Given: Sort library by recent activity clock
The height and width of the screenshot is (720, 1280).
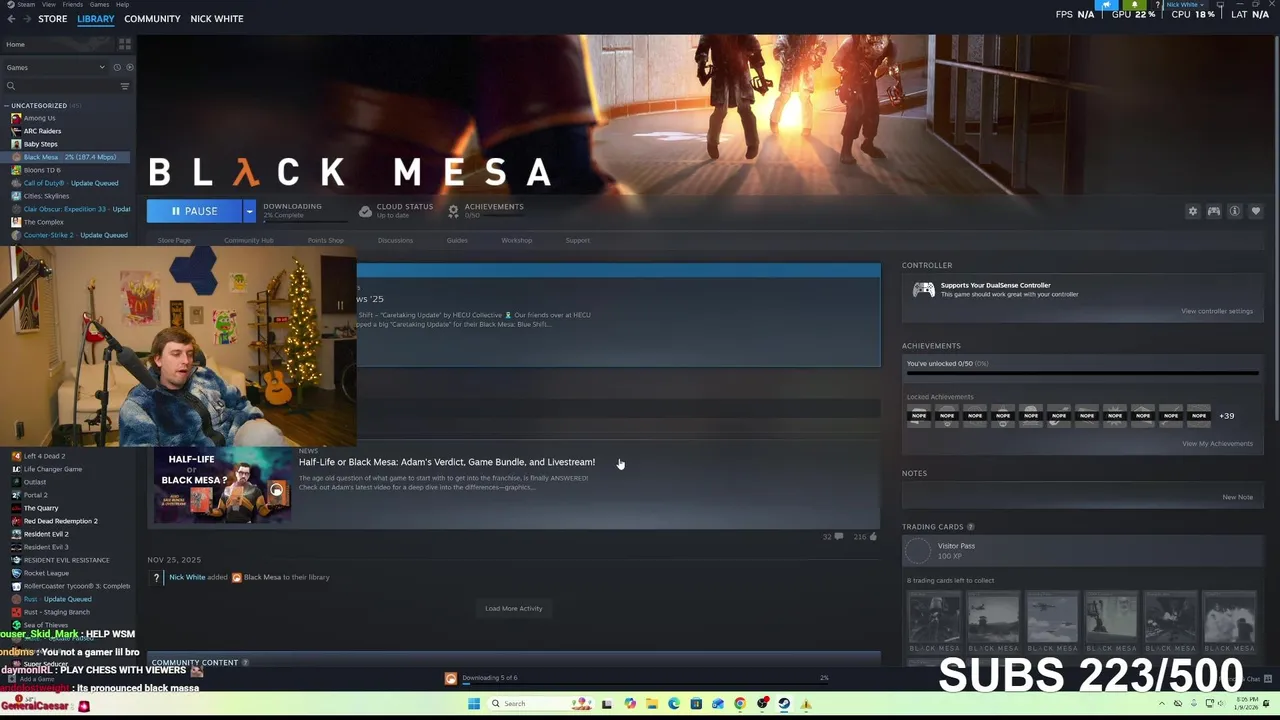Looking at the screenshot, I should tap(116, 67).
